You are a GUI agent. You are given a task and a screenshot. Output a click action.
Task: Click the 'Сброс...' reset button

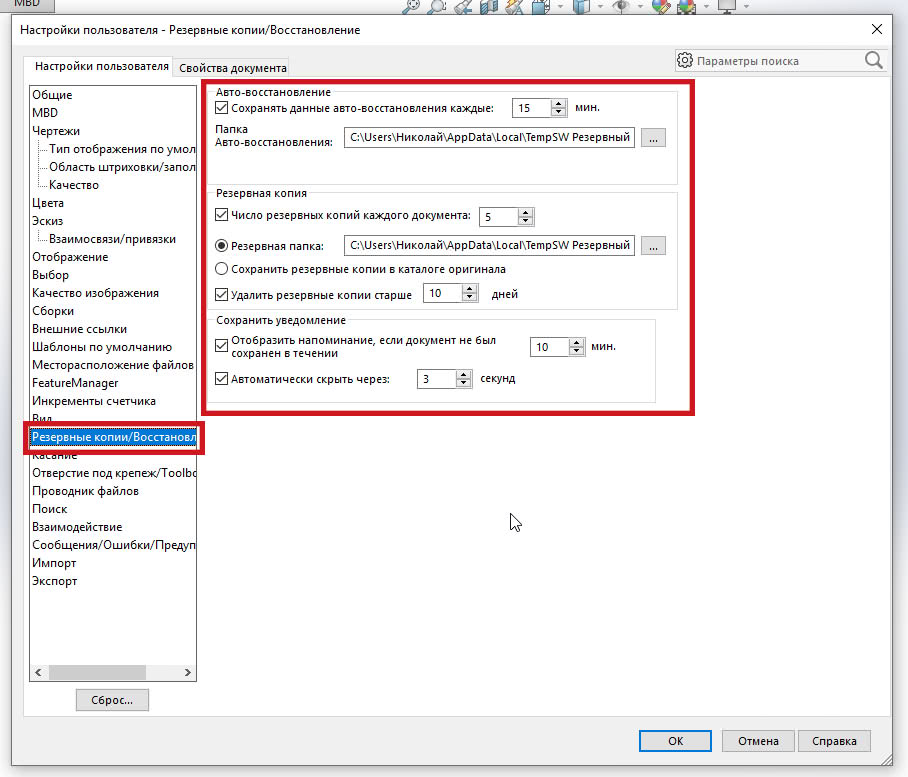point(112,700)
